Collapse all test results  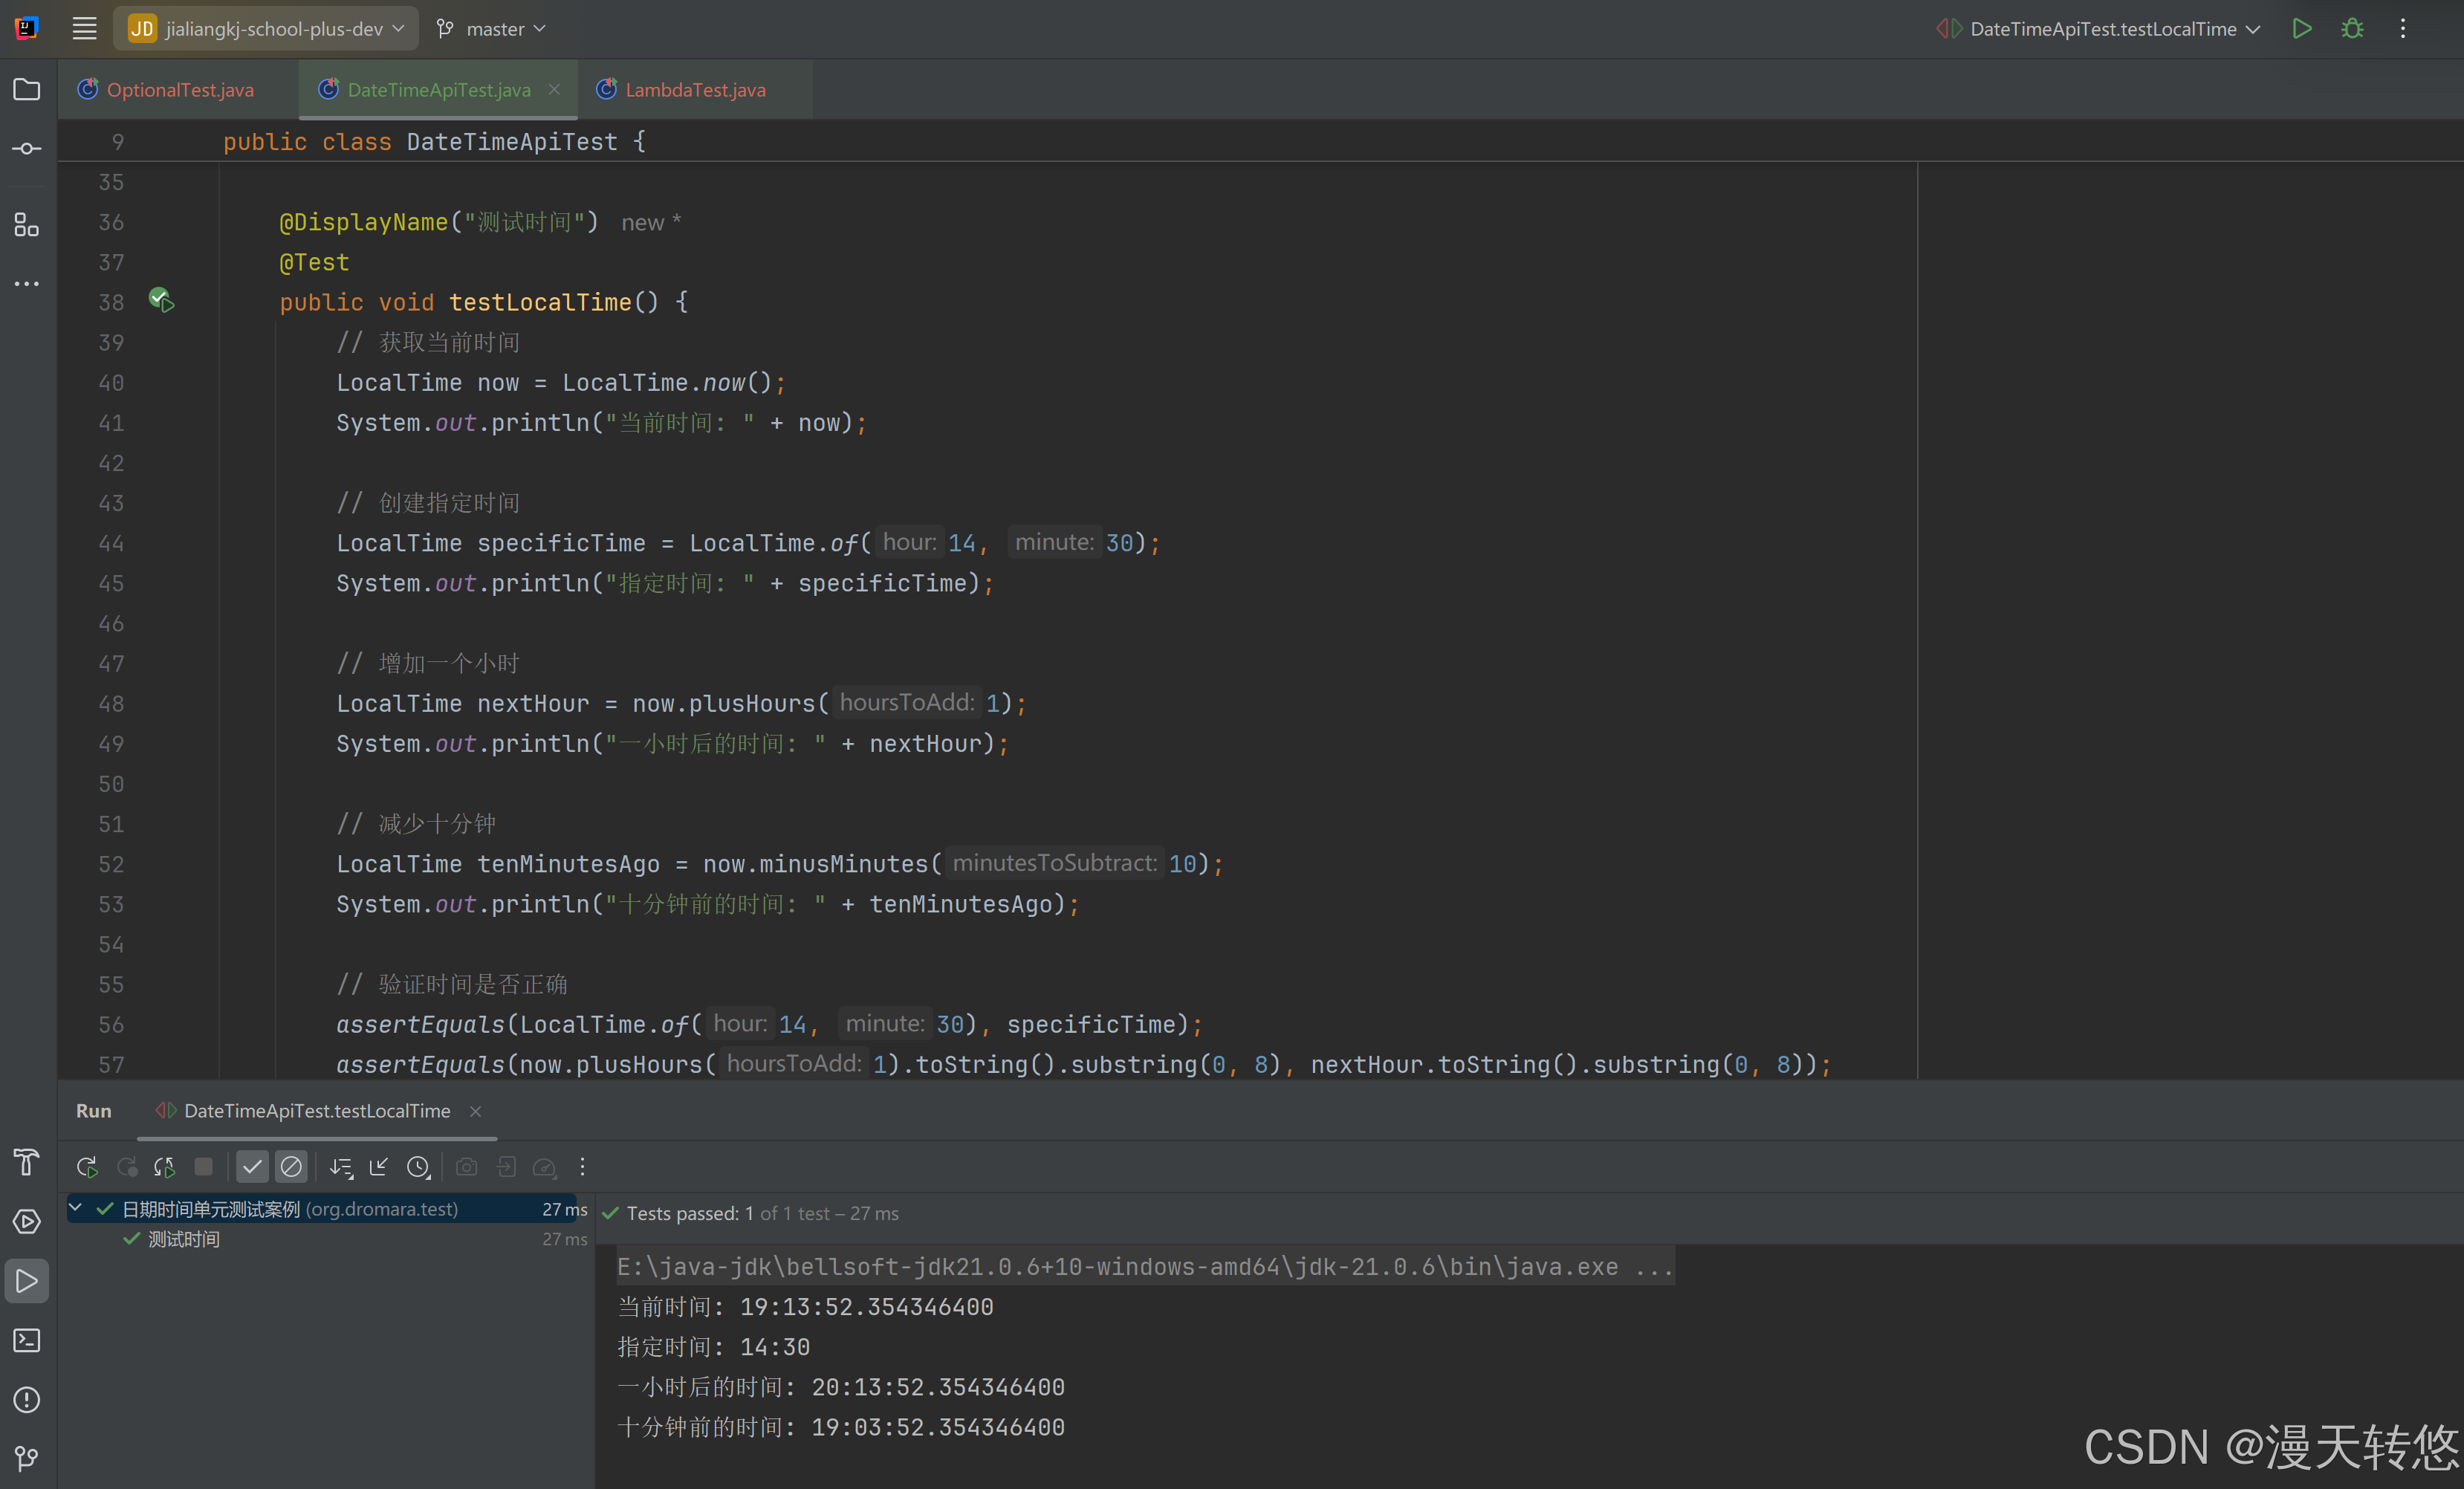[379, 1166]
